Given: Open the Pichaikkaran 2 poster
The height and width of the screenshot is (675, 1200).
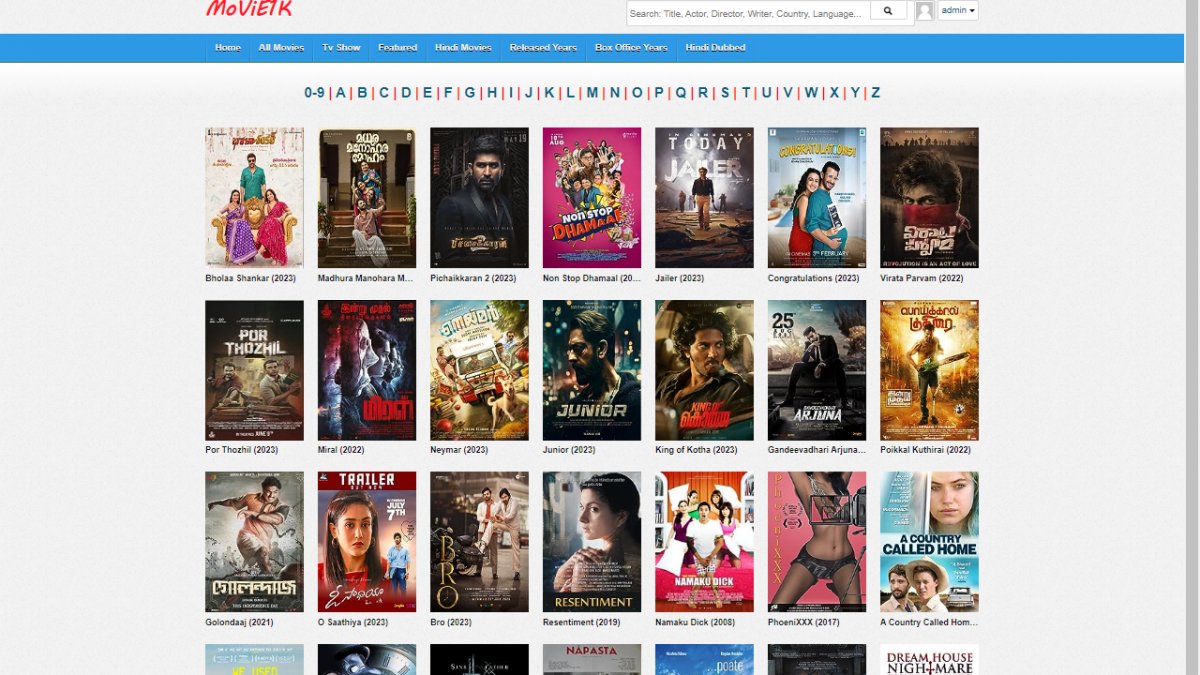Looking at the screenshot, I should pos(479,197).
